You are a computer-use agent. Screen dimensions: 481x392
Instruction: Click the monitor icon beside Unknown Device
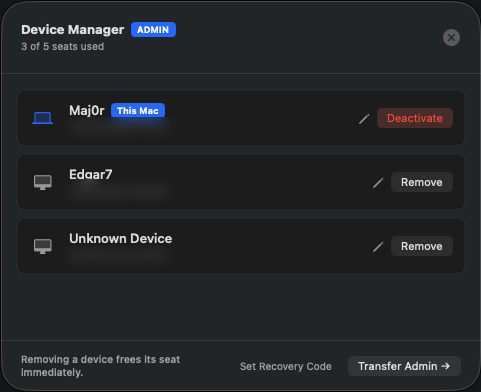[43, 246]
